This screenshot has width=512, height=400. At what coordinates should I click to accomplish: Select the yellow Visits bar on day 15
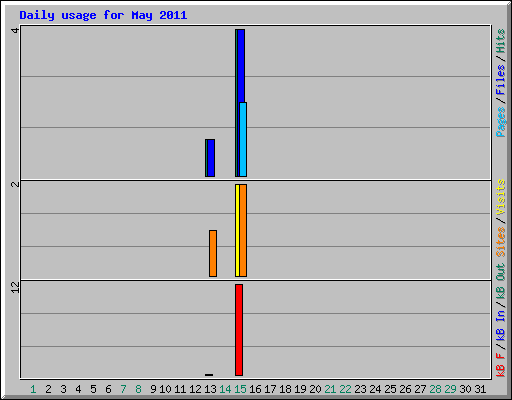[x=237, y=230]
